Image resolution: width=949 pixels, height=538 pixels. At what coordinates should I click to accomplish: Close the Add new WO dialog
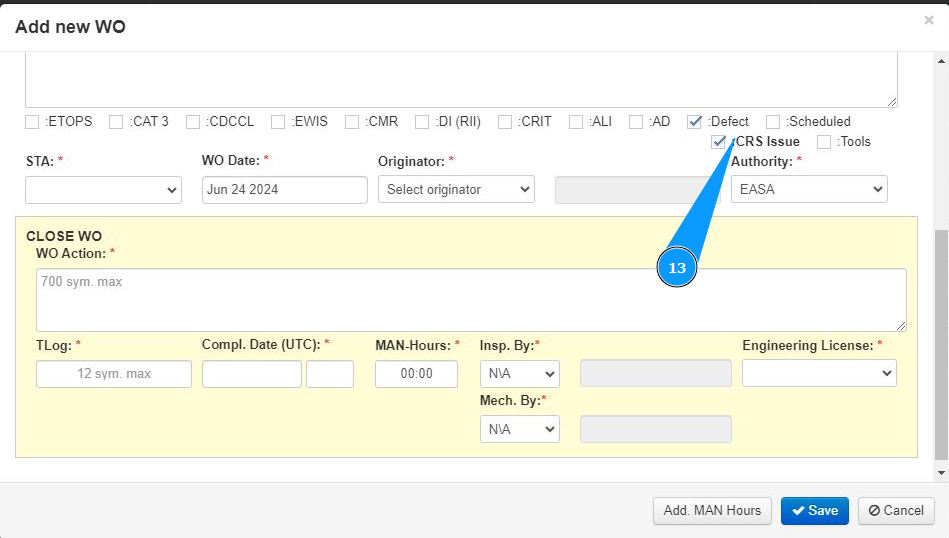(x=929, y=20)
